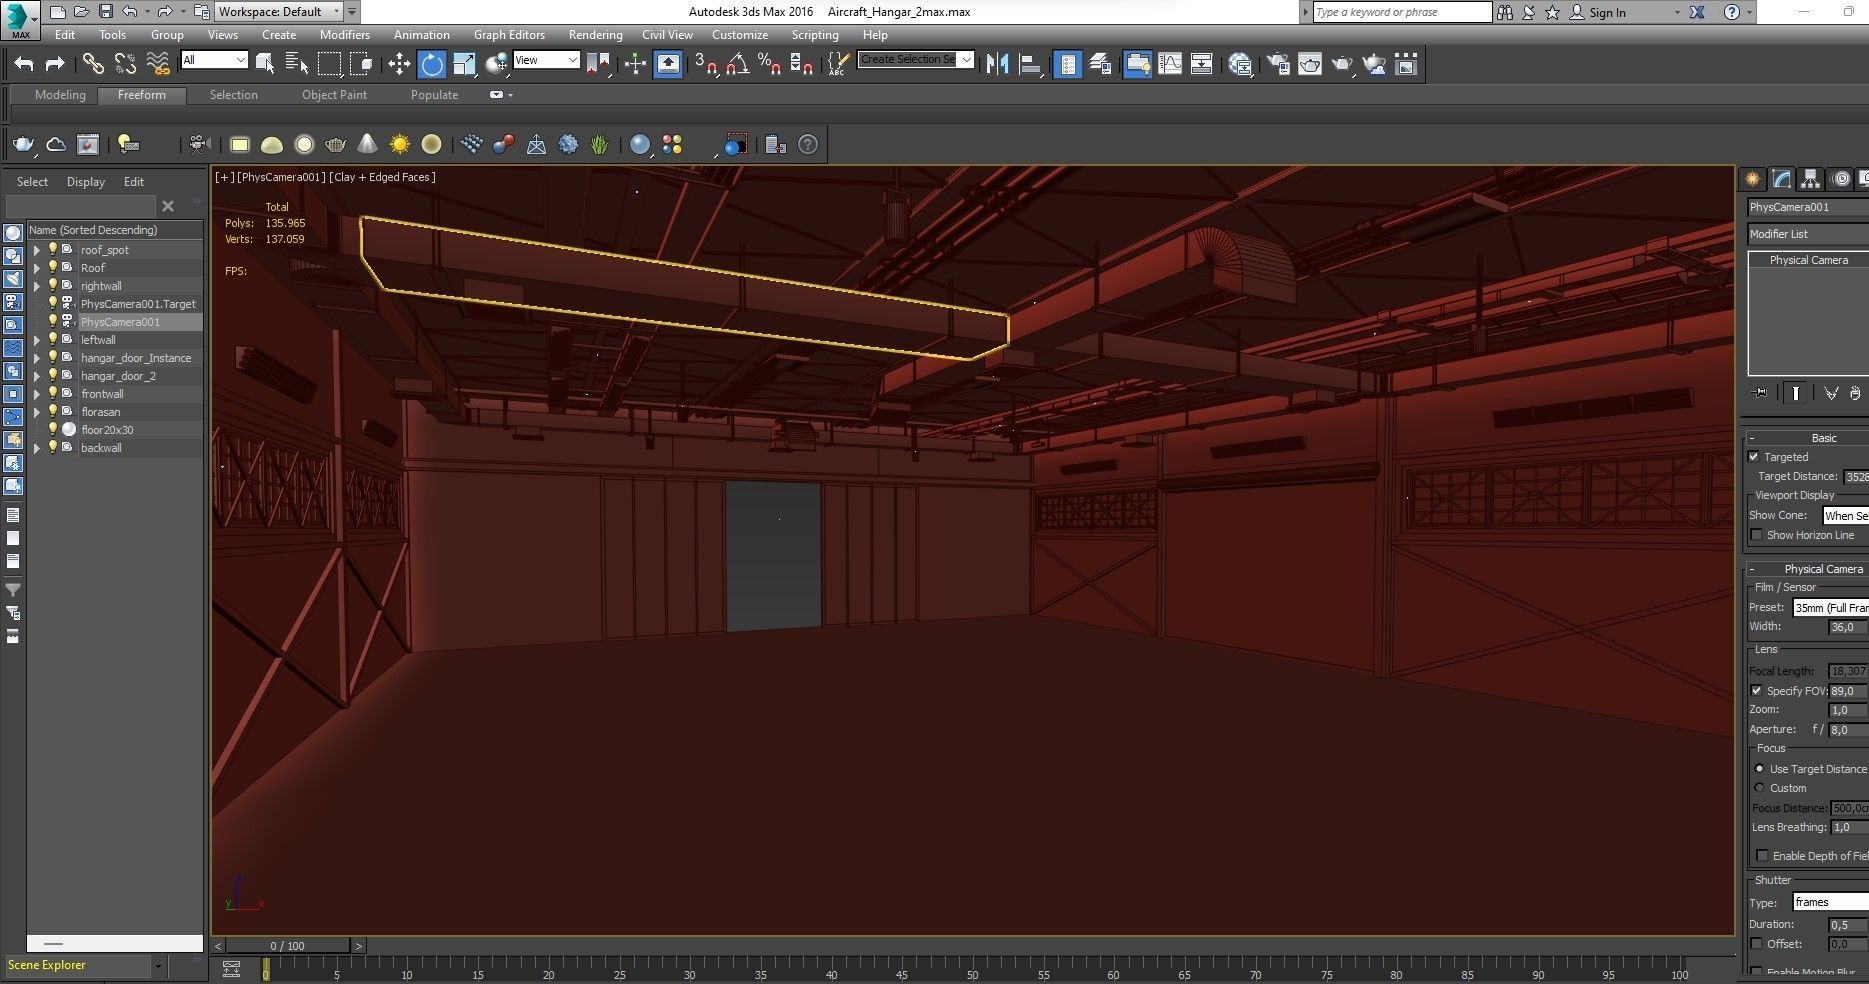The height and width of the screenshot is (984, 1869).
Task: Enable the Percent Snap toggle
Action: 769,64
